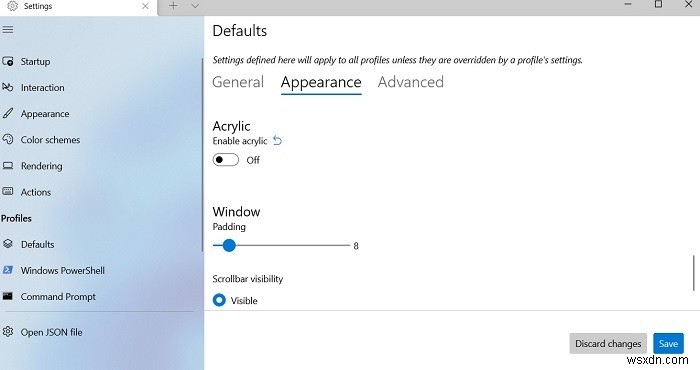Viewport: 700px width, 370px height.
Task: Click the Padding slider track
Action: coord(281,245)
